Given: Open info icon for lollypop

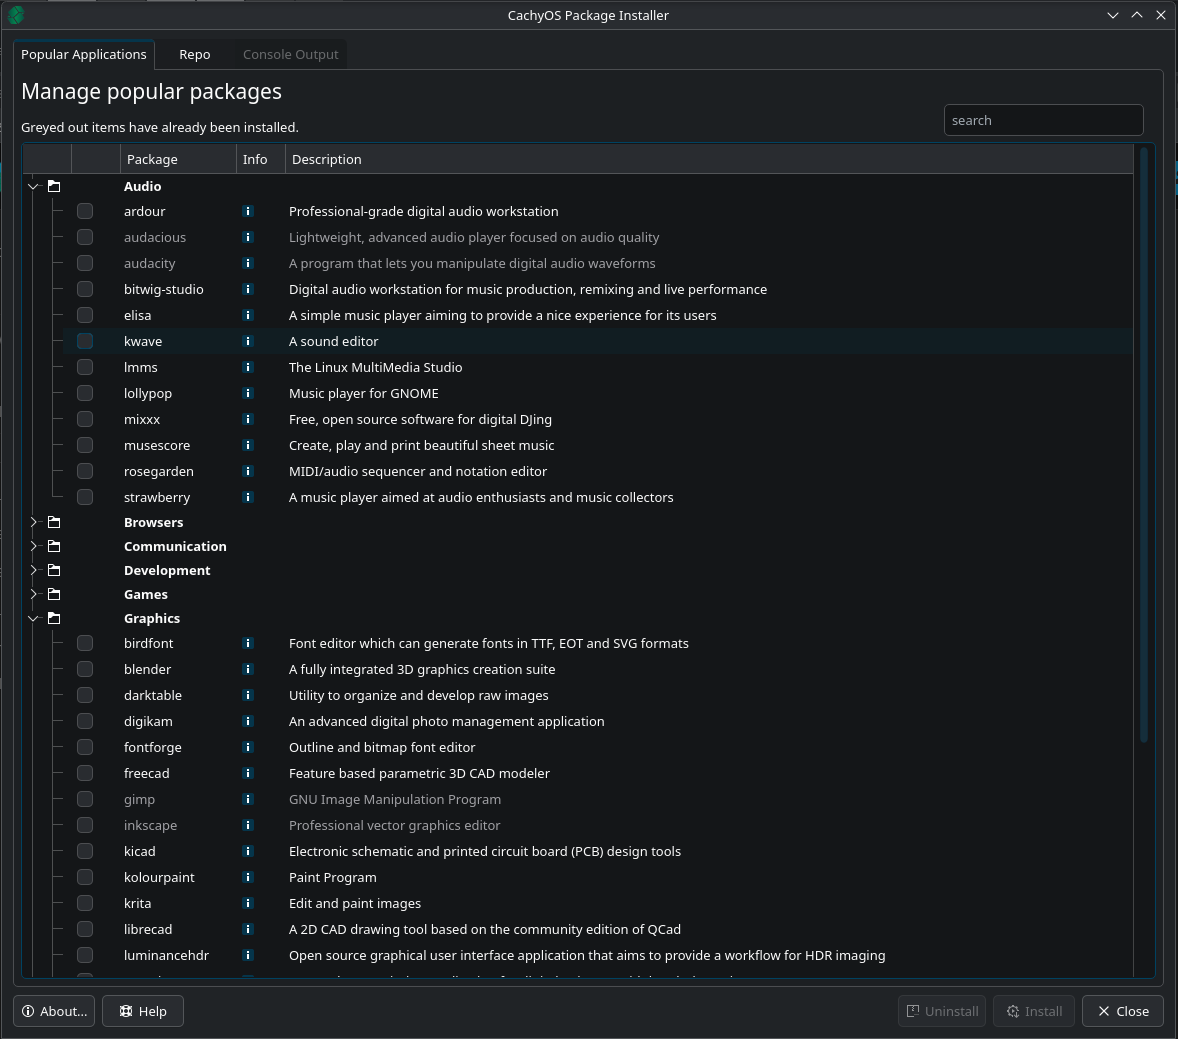Looking at the screenshot, I should pyautogui.click(x=248, y=393).
